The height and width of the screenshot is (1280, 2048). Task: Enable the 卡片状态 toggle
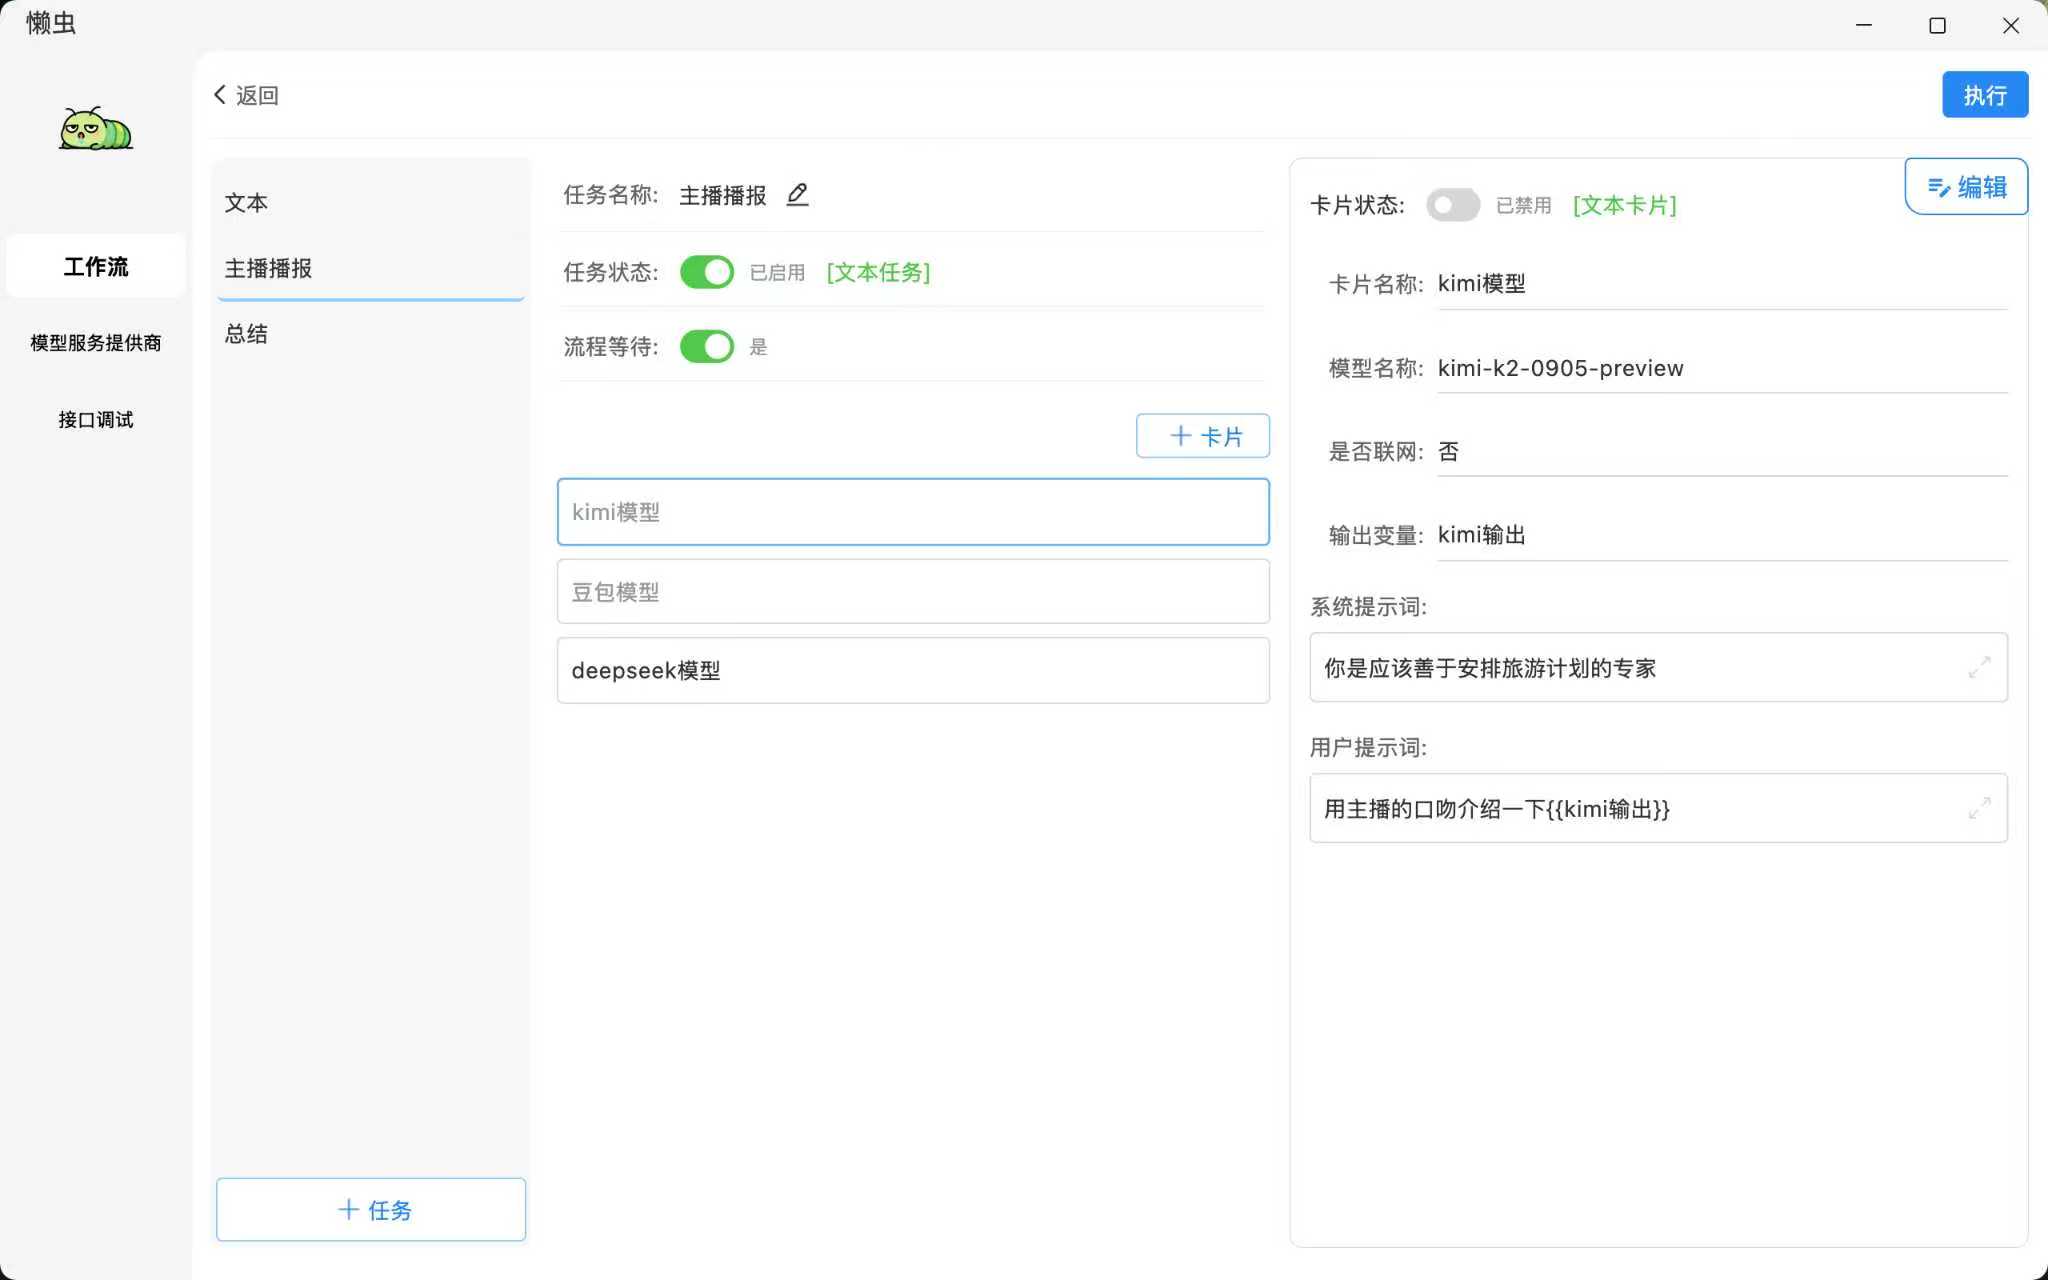tap(1452, 204)
